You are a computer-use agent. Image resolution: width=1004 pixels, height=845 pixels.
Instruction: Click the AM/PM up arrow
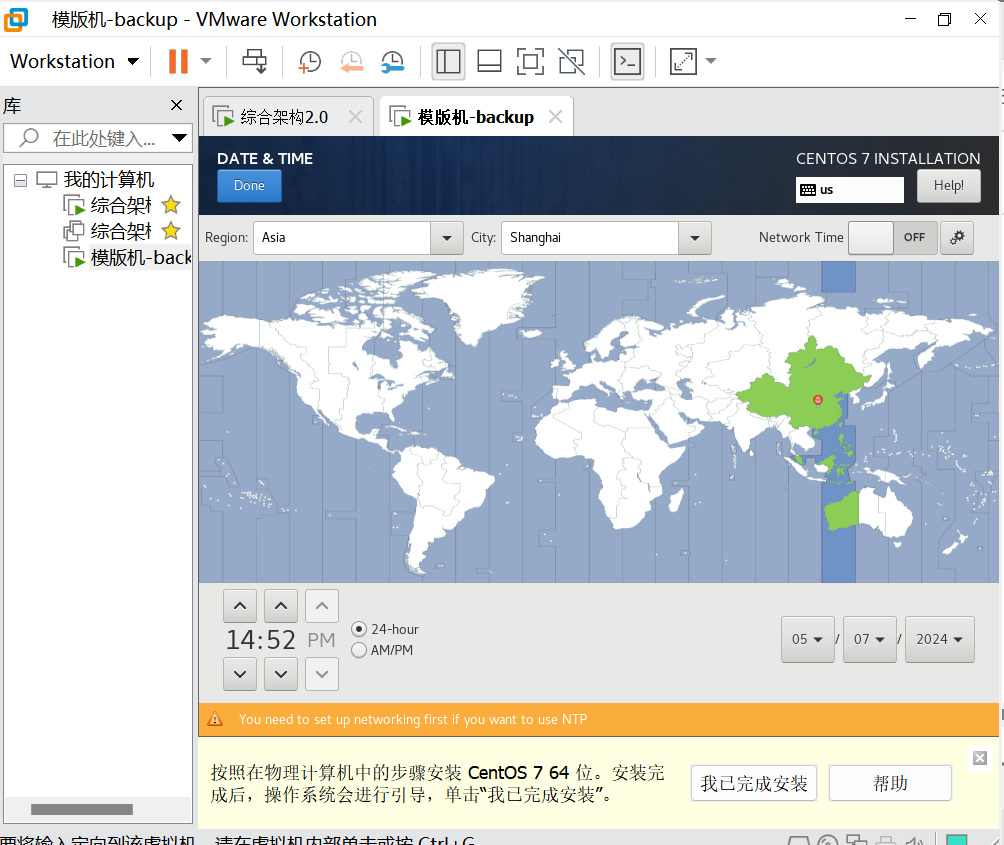pyautogui.click(x=322, y=606)
